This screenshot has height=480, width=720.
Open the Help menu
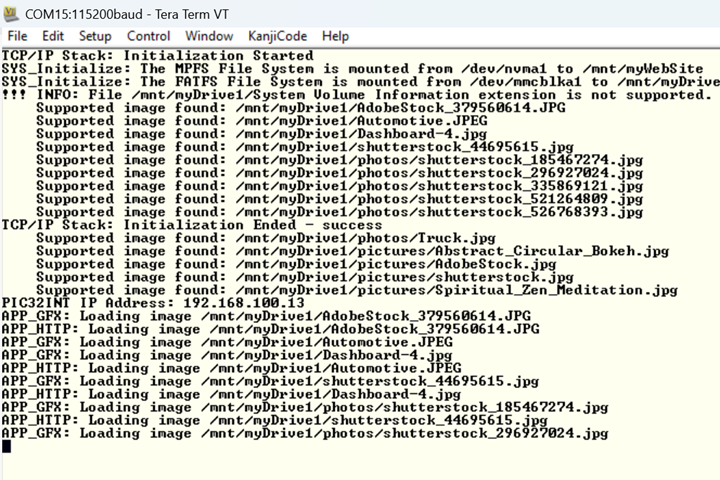(x=335, y=36)
